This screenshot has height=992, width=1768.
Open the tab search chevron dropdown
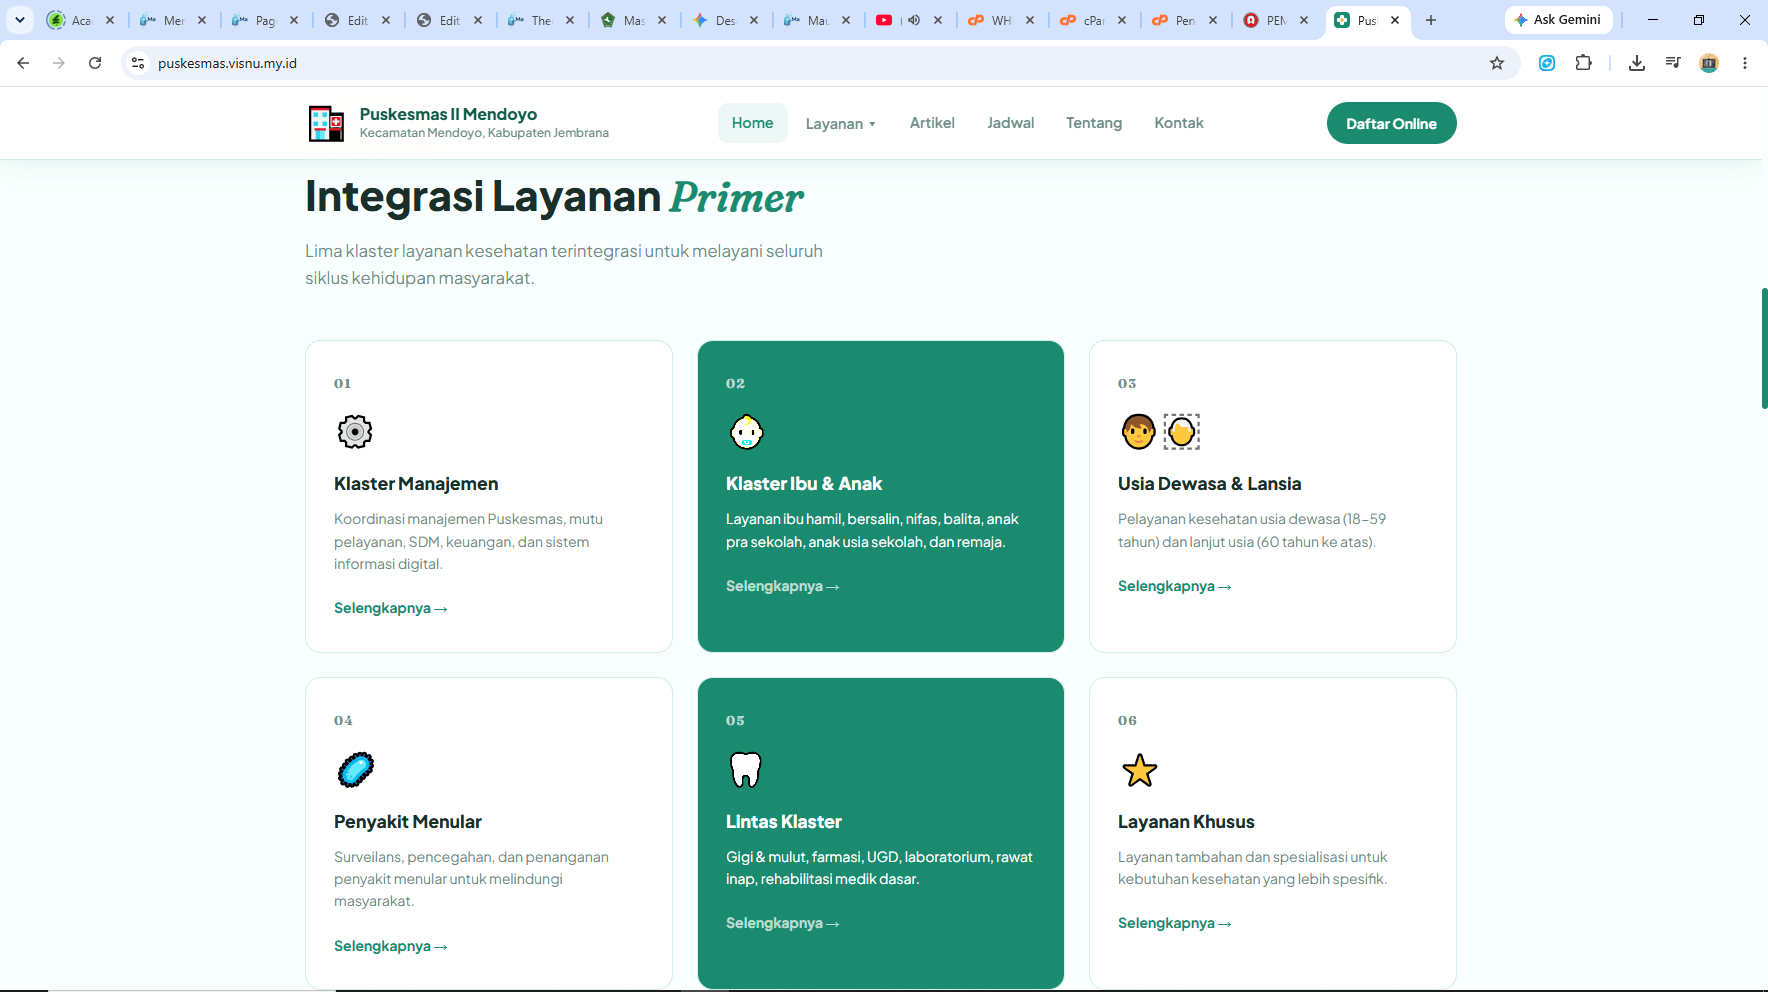point(20,20)
